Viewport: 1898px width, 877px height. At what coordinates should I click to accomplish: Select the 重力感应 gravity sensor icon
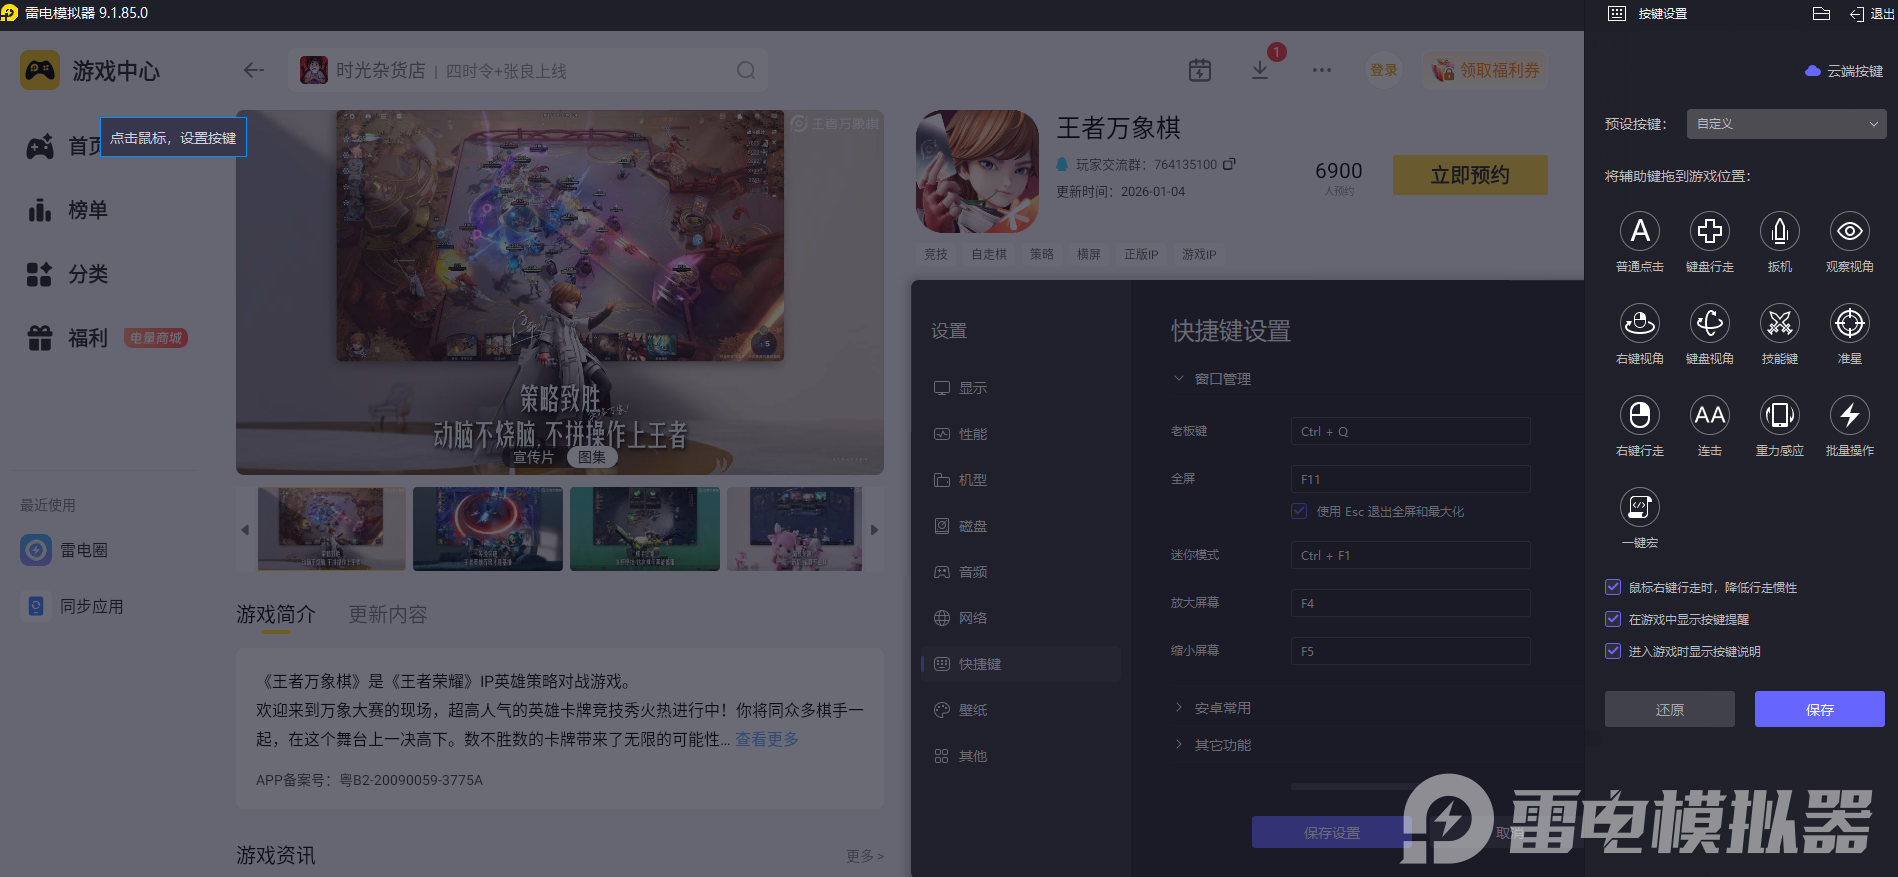pyautogui.click(x=1779, y=416)
